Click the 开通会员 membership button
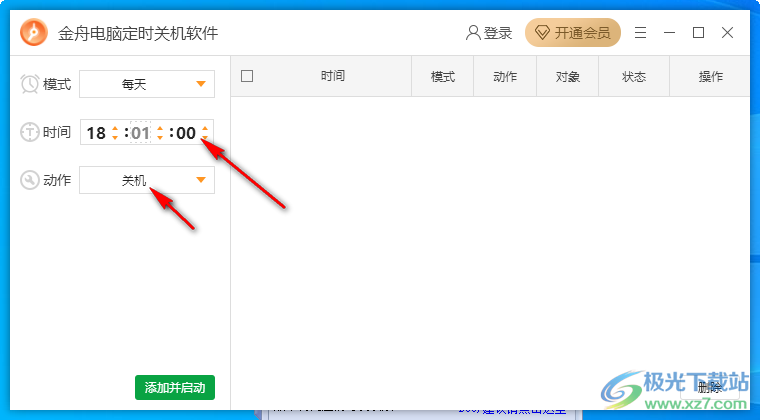This screenshot has height=420, width=760. coord(573,32)
